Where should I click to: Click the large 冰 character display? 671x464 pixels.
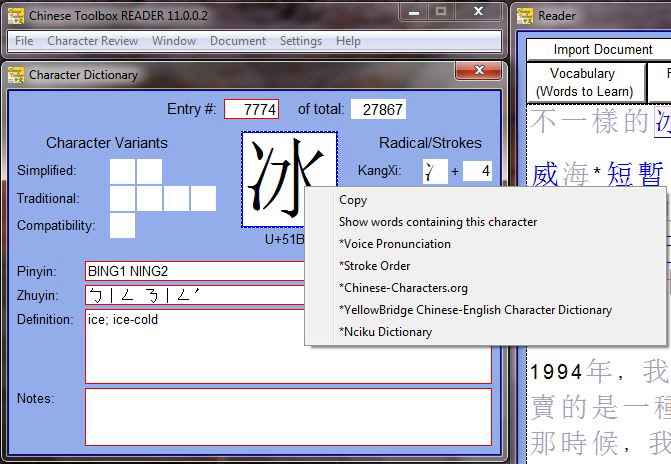click(289, 179)
